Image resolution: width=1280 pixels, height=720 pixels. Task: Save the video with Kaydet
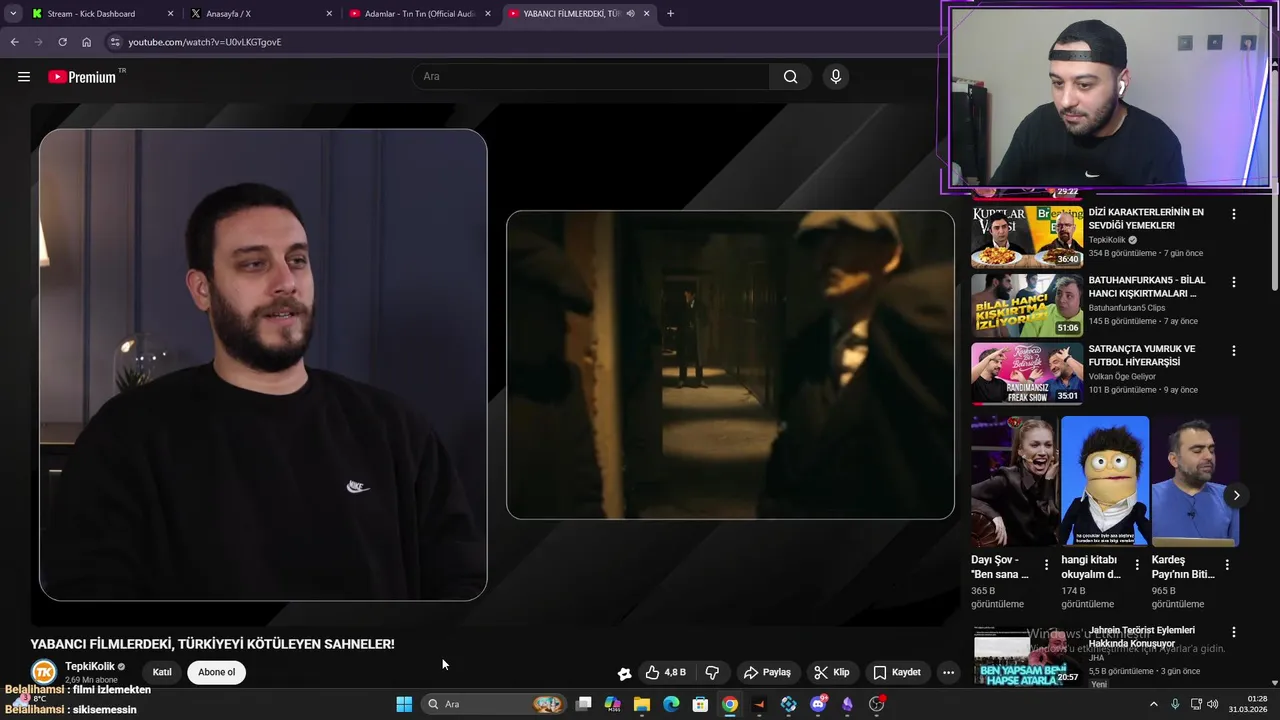click(x=897, y=672)
